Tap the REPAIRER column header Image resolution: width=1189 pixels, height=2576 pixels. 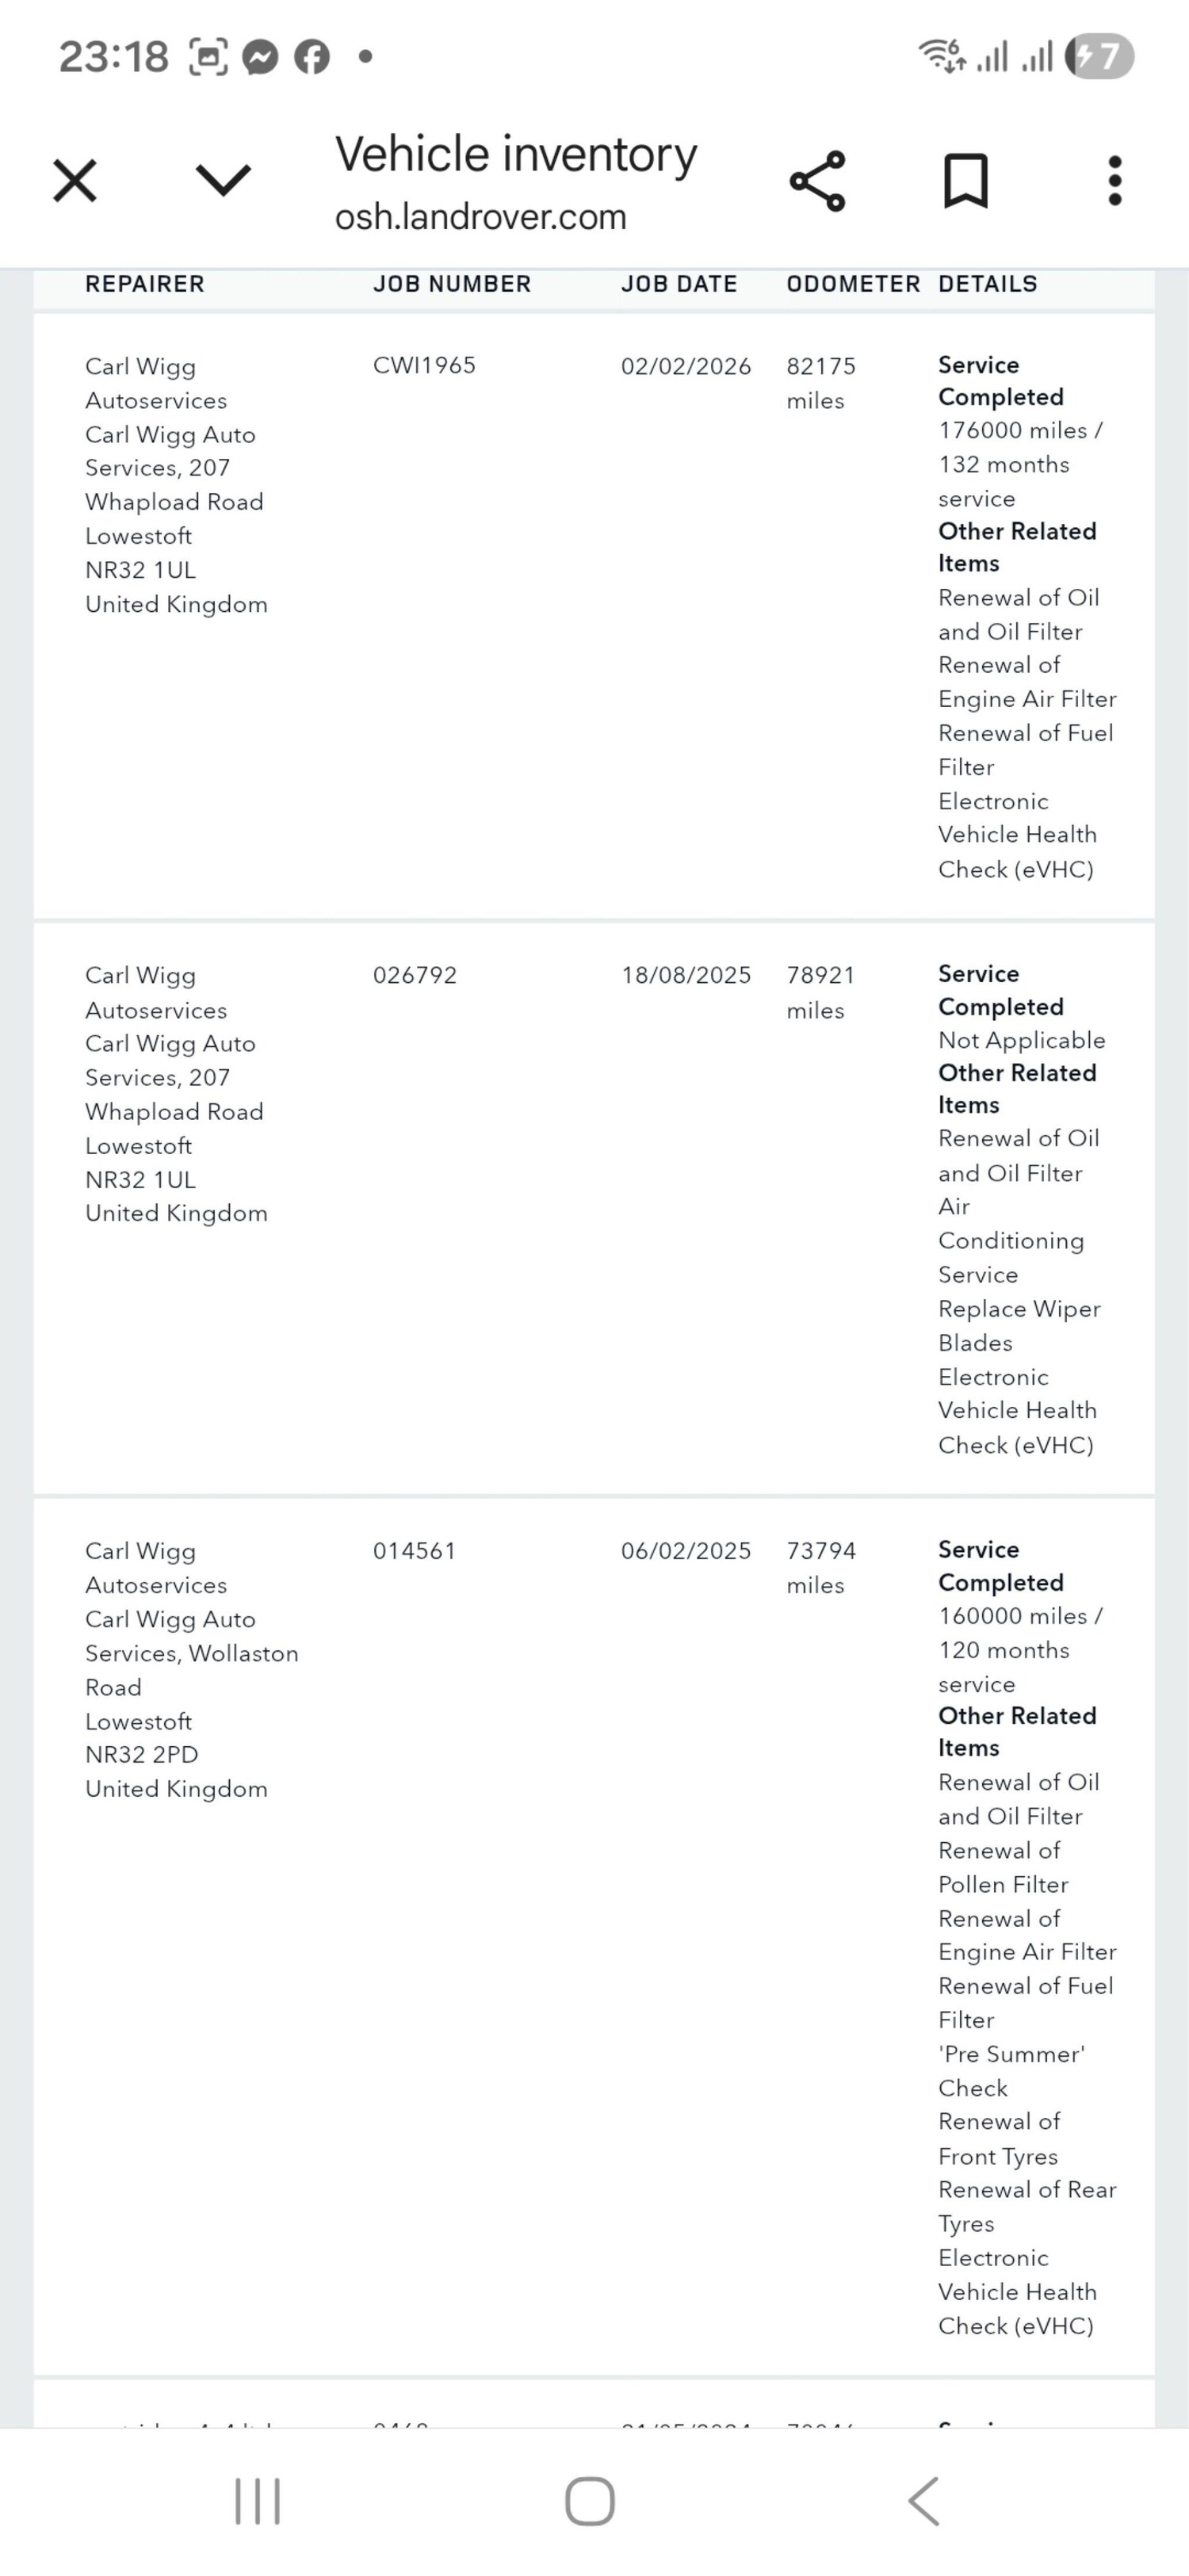[x=145, y=284]
